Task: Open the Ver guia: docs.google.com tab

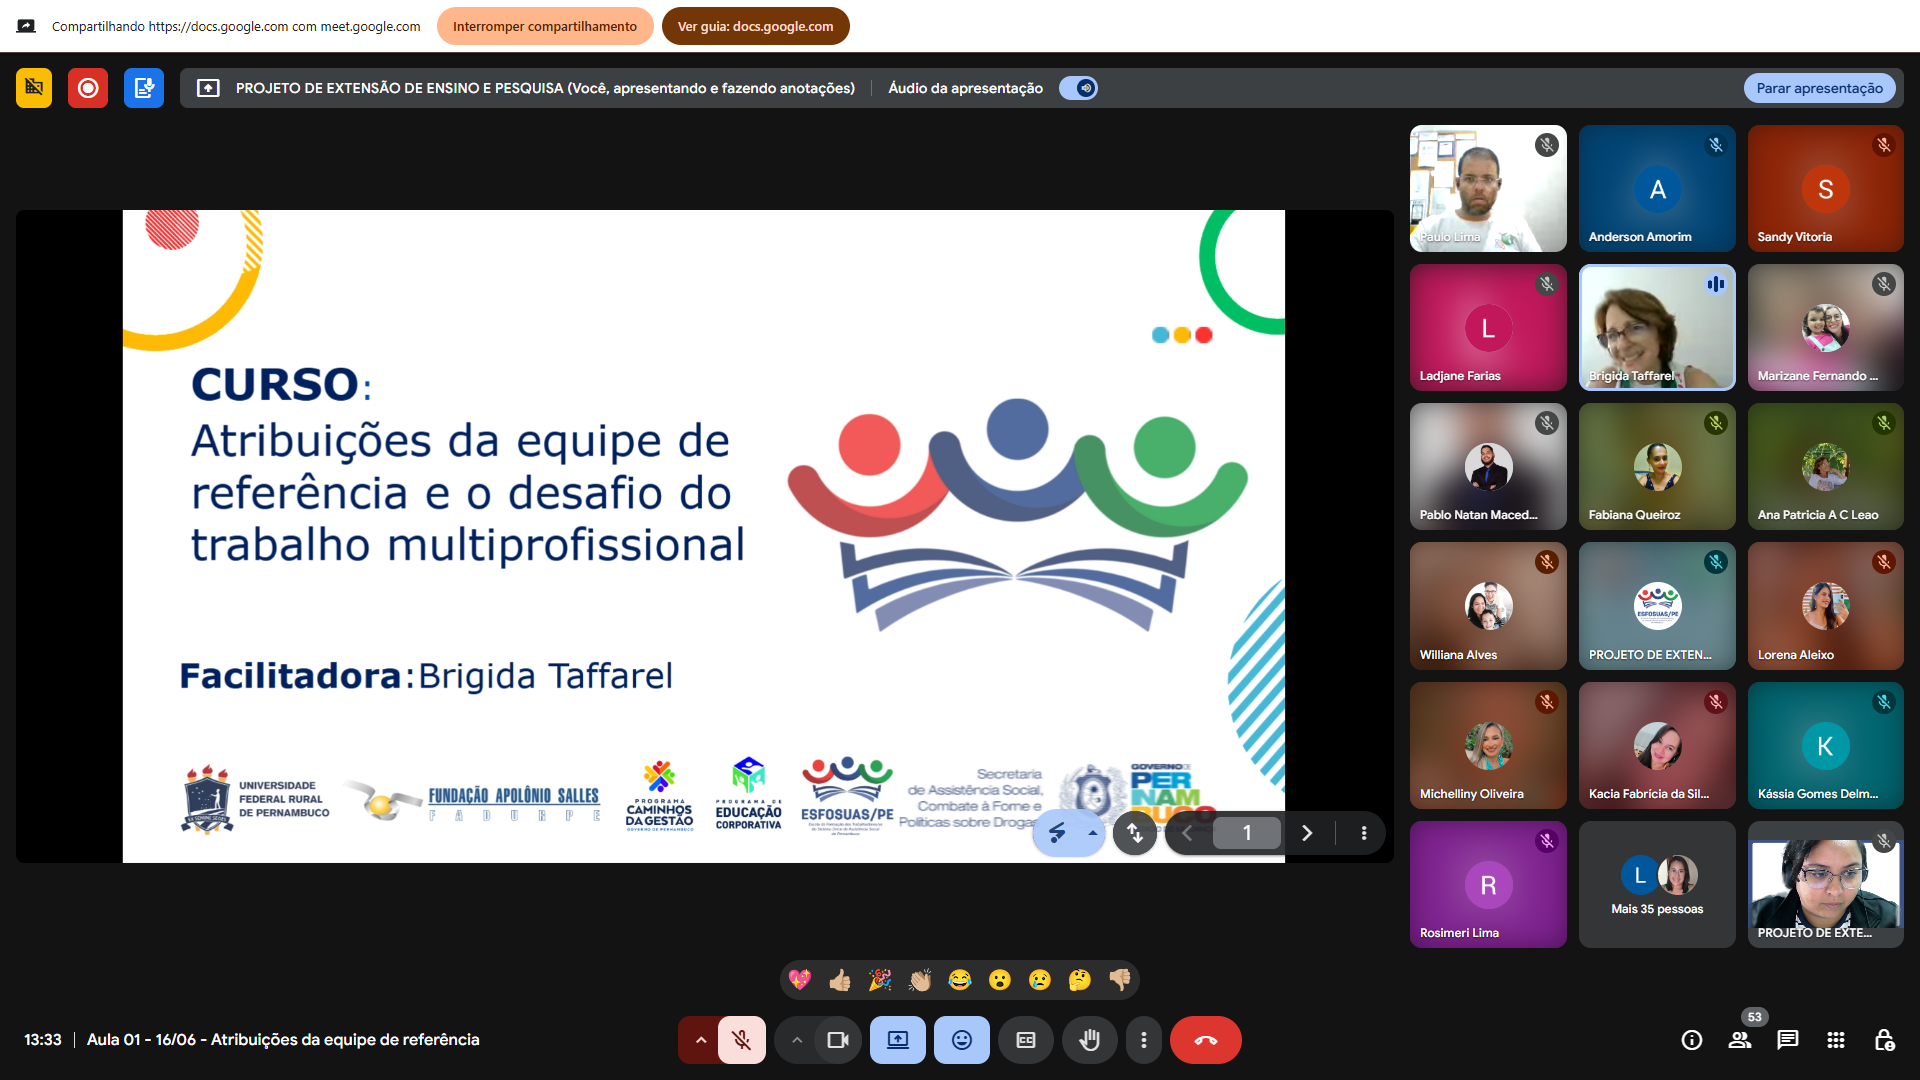Action: point(755,26)
